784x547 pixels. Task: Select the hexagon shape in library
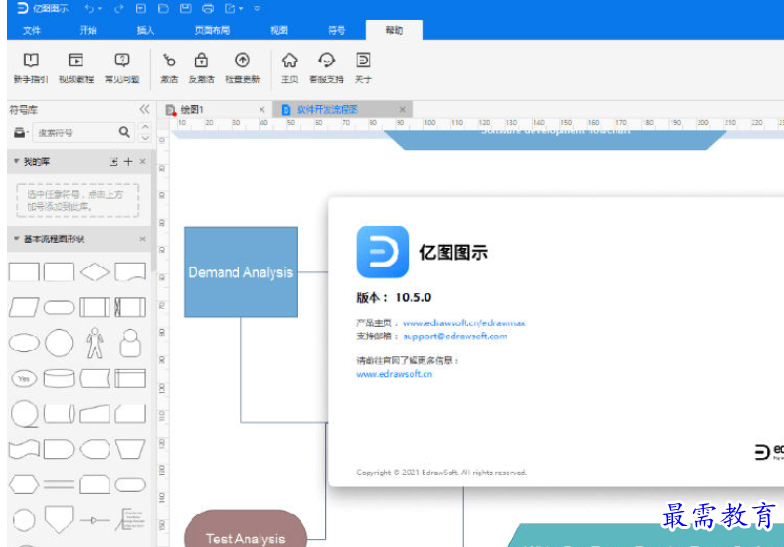coord(24,484)
